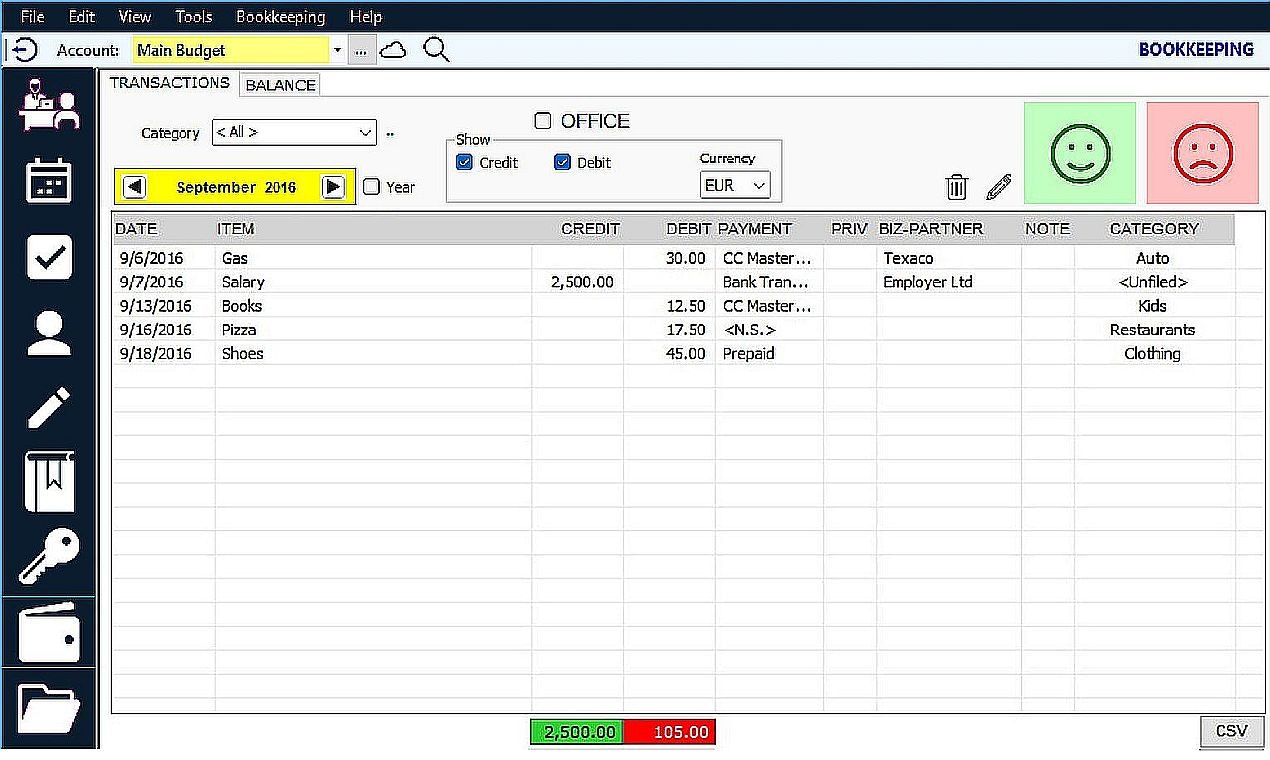Screen dimensions: 1270x760
Task: Click the ellipsis button beside Account
Action: pos(362,50)
